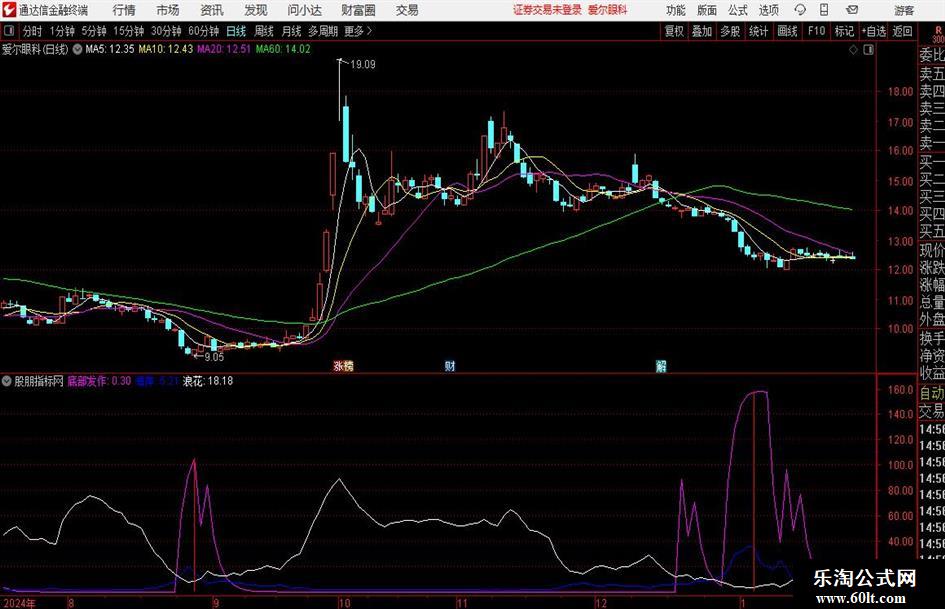This screenshot has height=609, width=945.
Task: Open the 市场 menu
Action: [168, 10]
